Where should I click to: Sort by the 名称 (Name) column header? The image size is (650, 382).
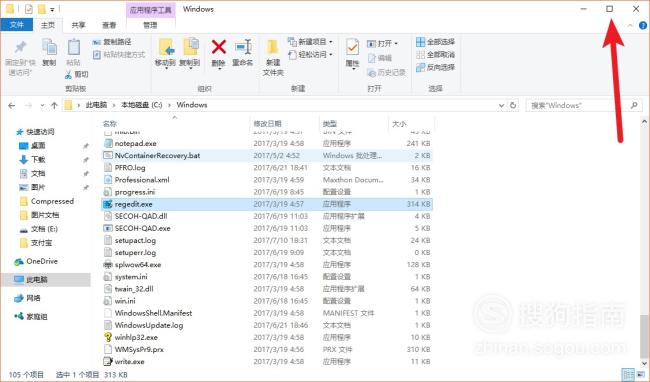pyautogui.click(x=176, y=123)
